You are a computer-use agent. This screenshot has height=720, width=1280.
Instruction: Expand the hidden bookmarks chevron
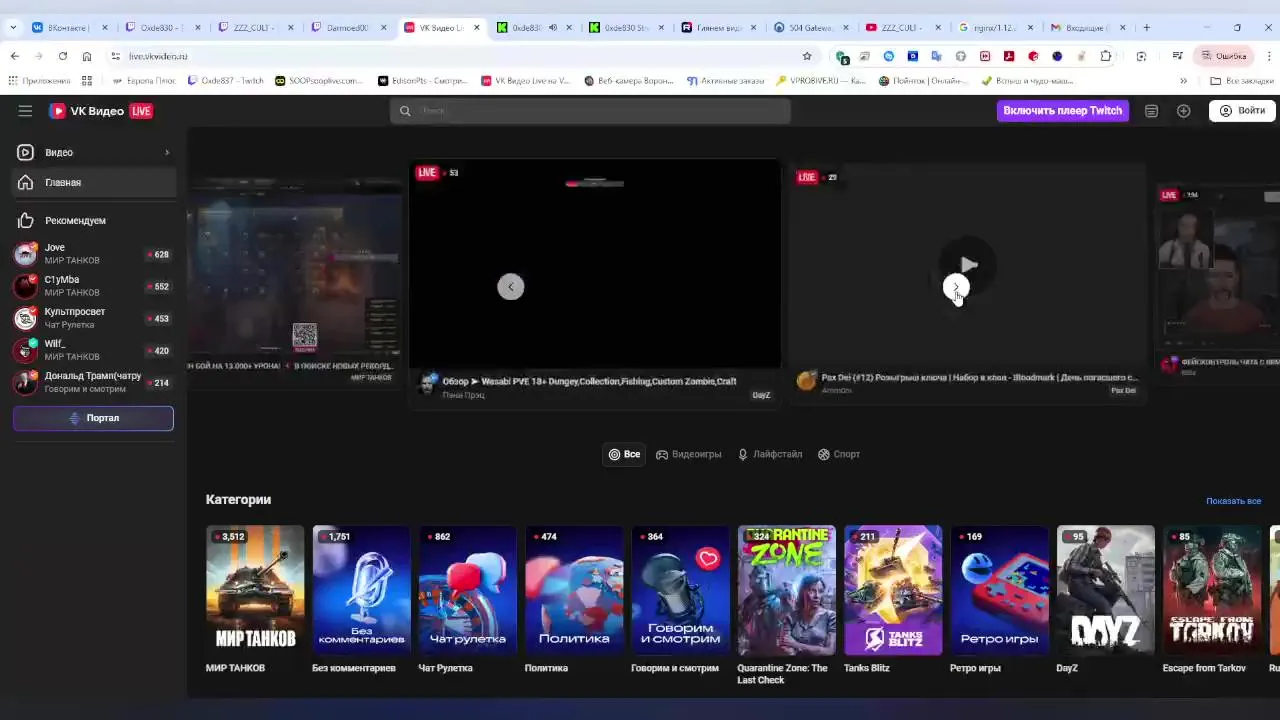[1183, 80]
